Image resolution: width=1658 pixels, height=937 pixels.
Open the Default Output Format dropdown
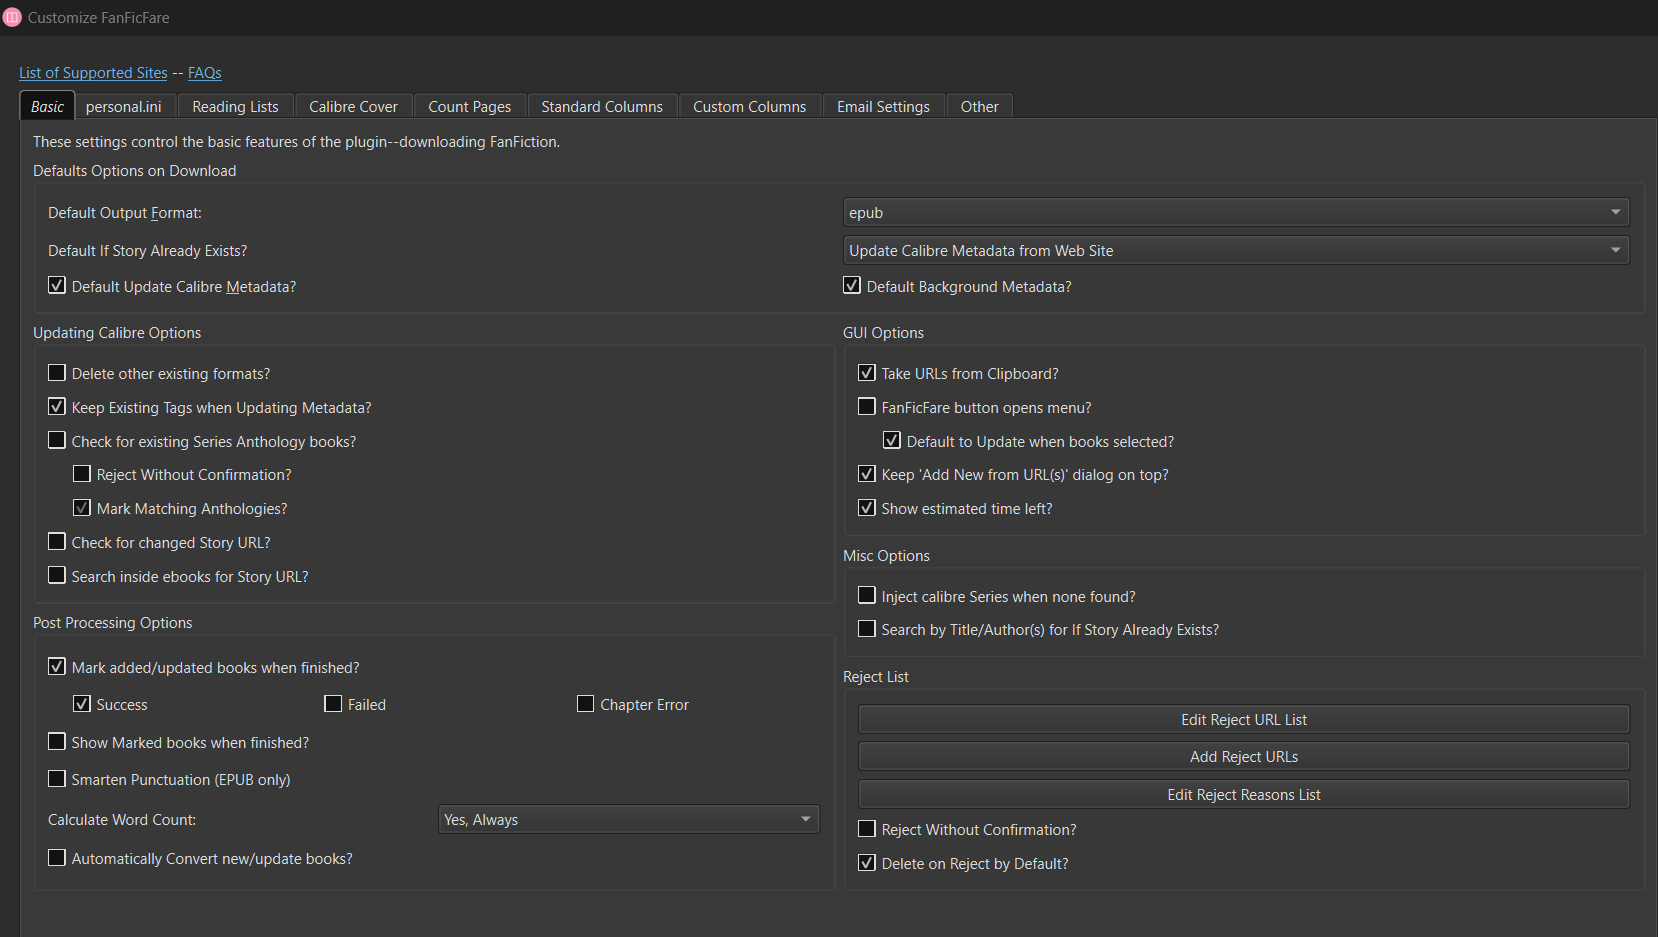(x=1235, y=213)
